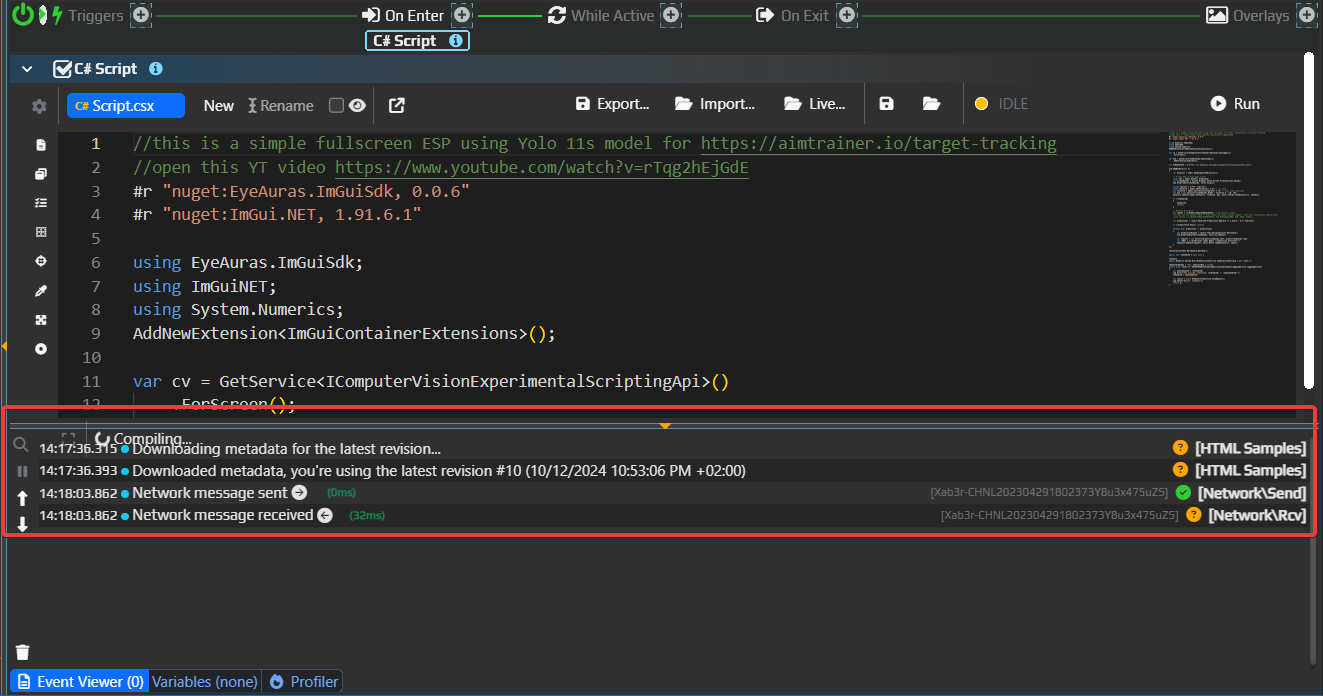
Task: Toggle the checkbox next to the eye icon
Action: pyautogui.click(x=336, y=106)
